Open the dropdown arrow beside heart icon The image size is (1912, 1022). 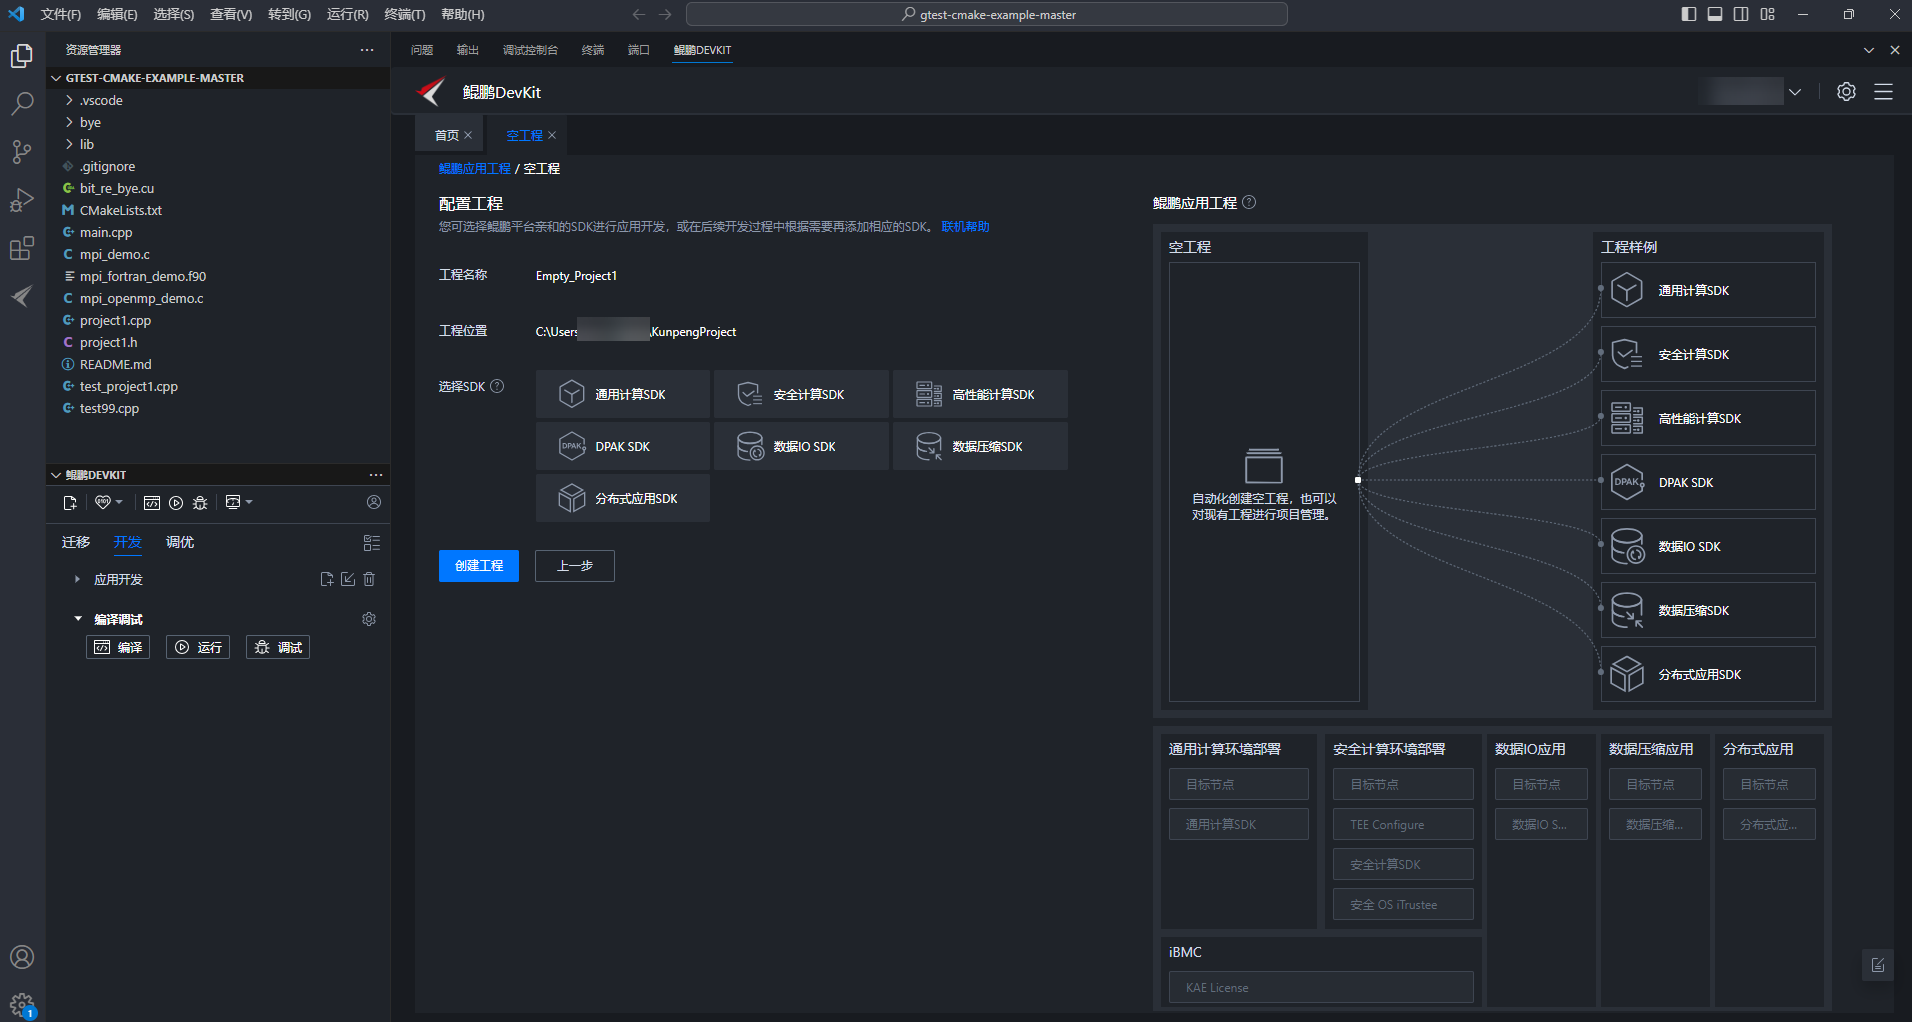pos(119,503)
